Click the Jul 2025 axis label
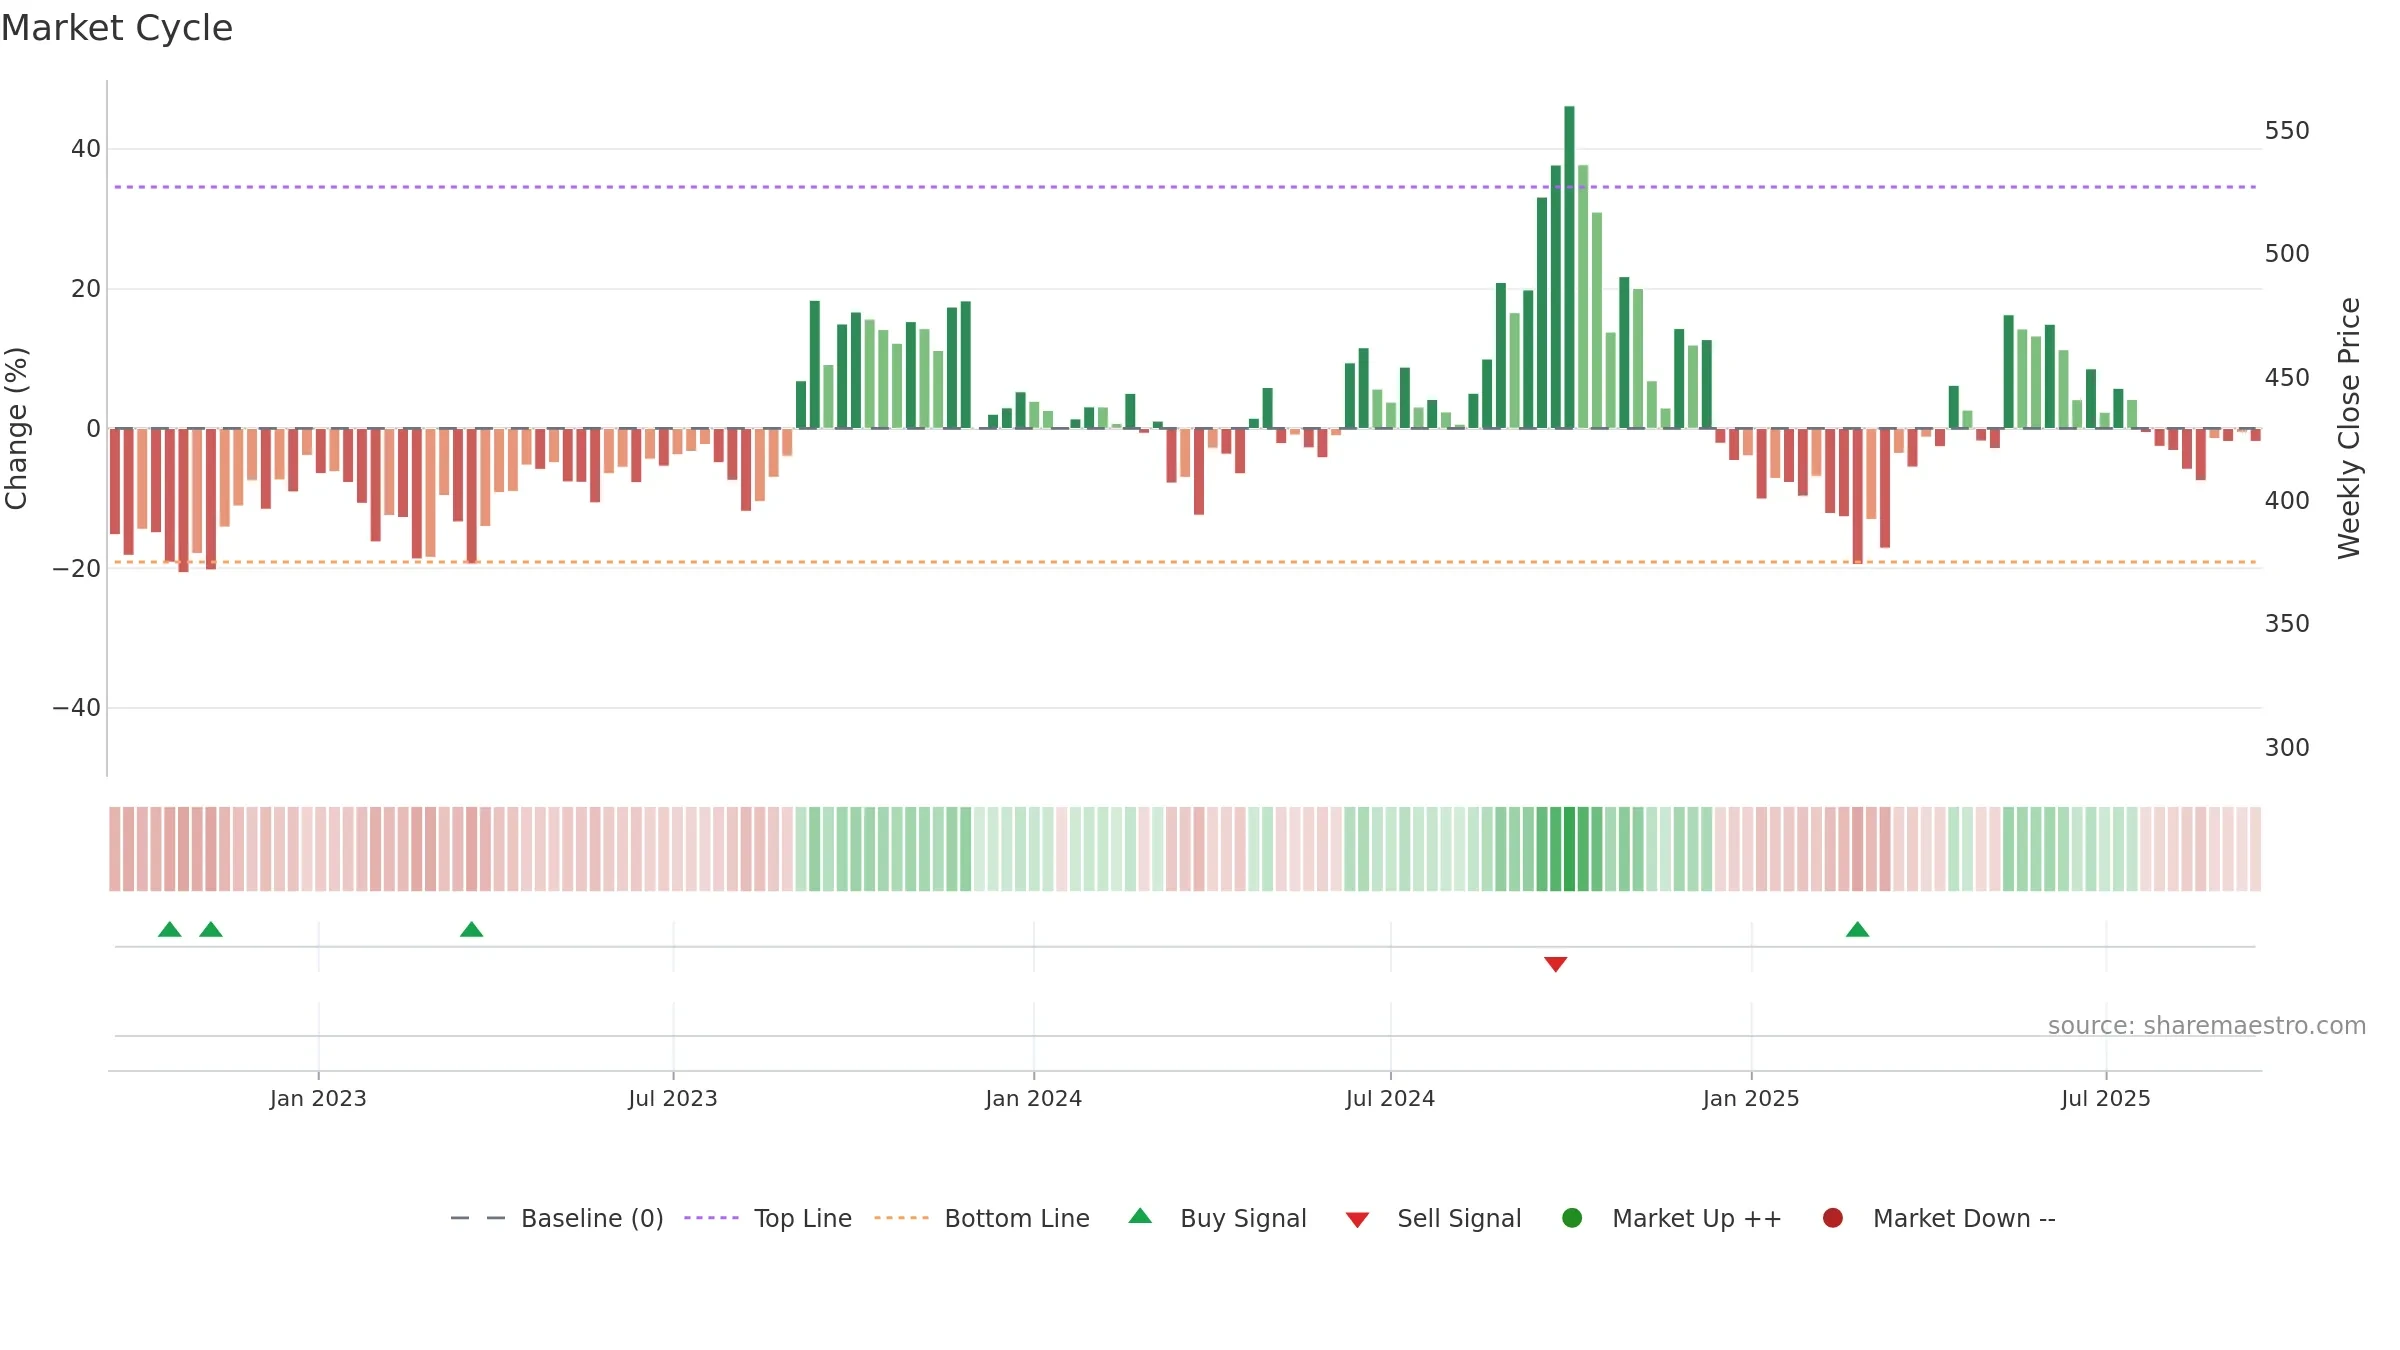2400x1350 pixels. point(2106,1098)
